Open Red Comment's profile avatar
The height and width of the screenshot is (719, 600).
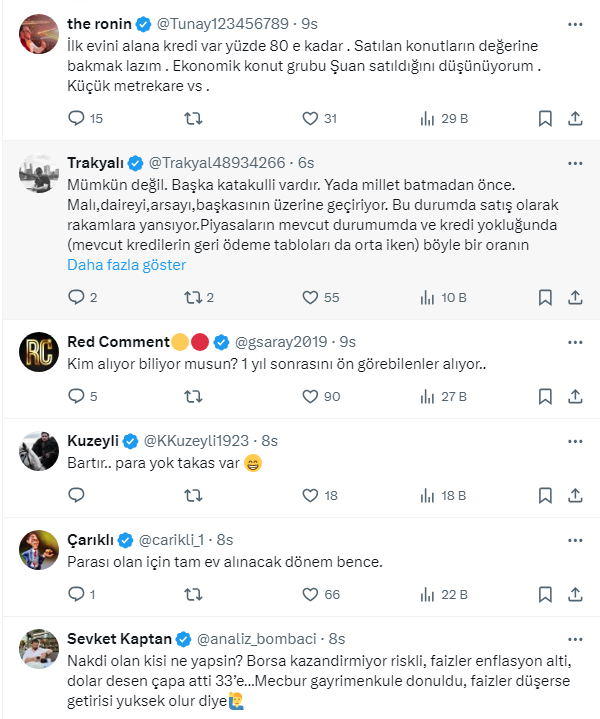pyautogui.click(x=39, y=352)
